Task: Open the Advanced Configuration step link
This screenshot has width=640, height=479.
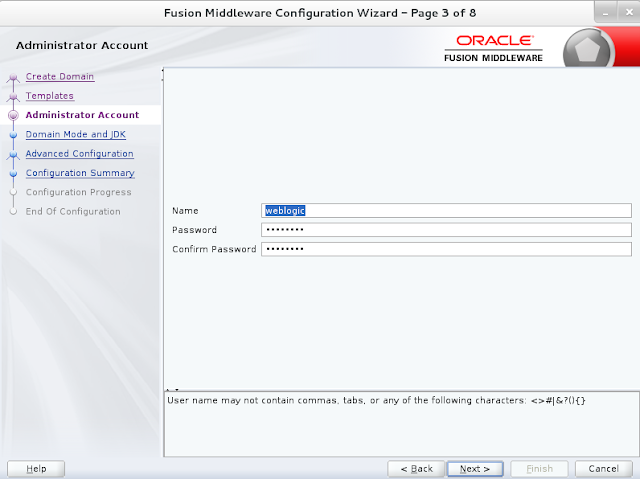Action: pos(80,153)
